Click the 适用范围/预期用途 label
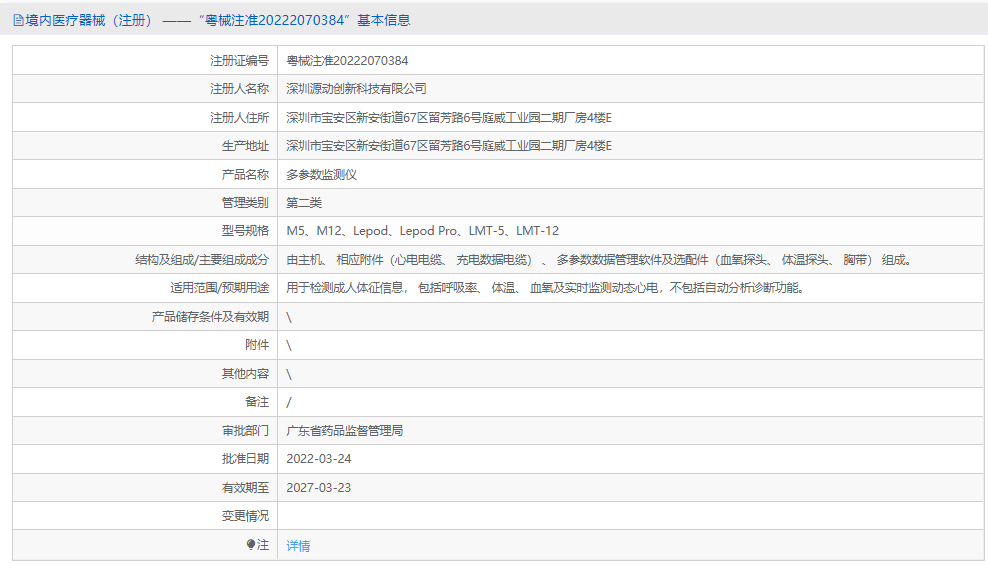The image size is (988, 568). point(220,288)
